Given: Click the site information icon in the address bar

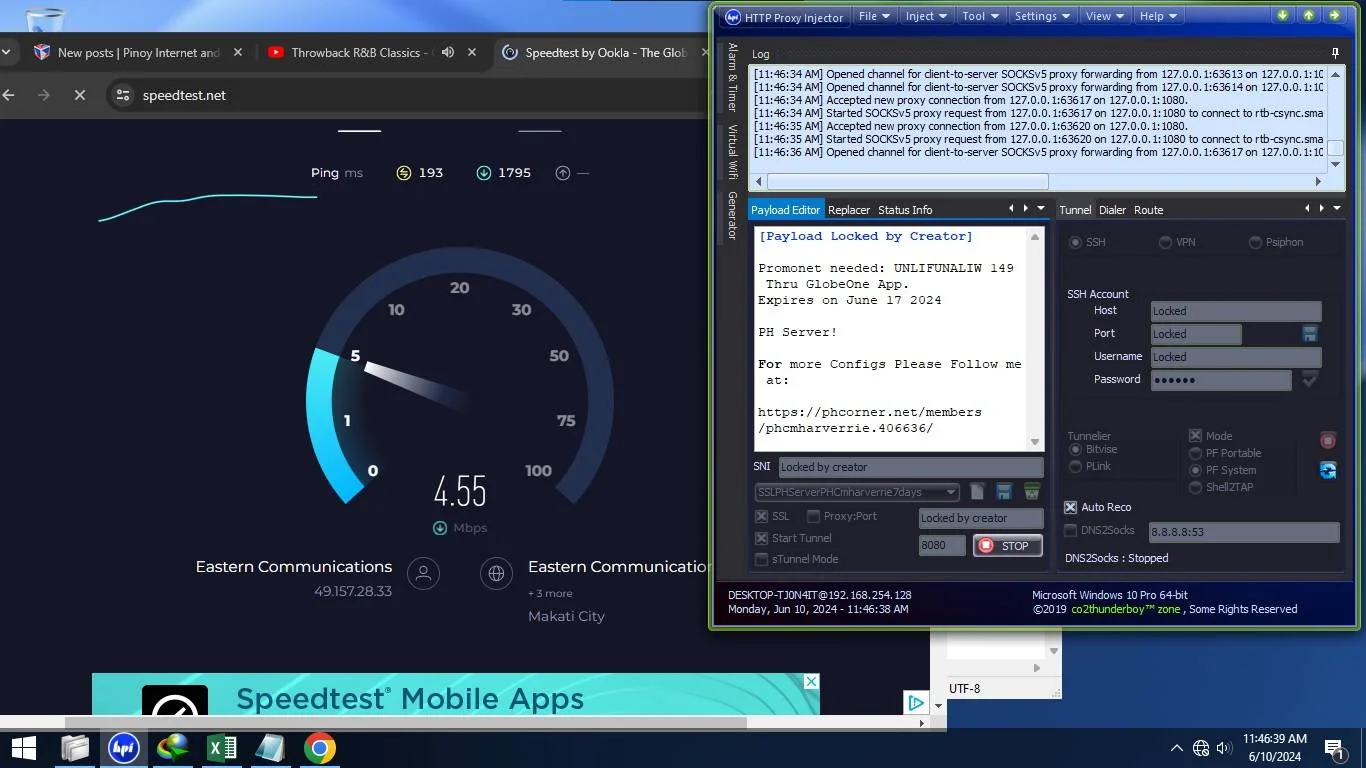Looking at the screenshot, I should (x=123, y=95).
